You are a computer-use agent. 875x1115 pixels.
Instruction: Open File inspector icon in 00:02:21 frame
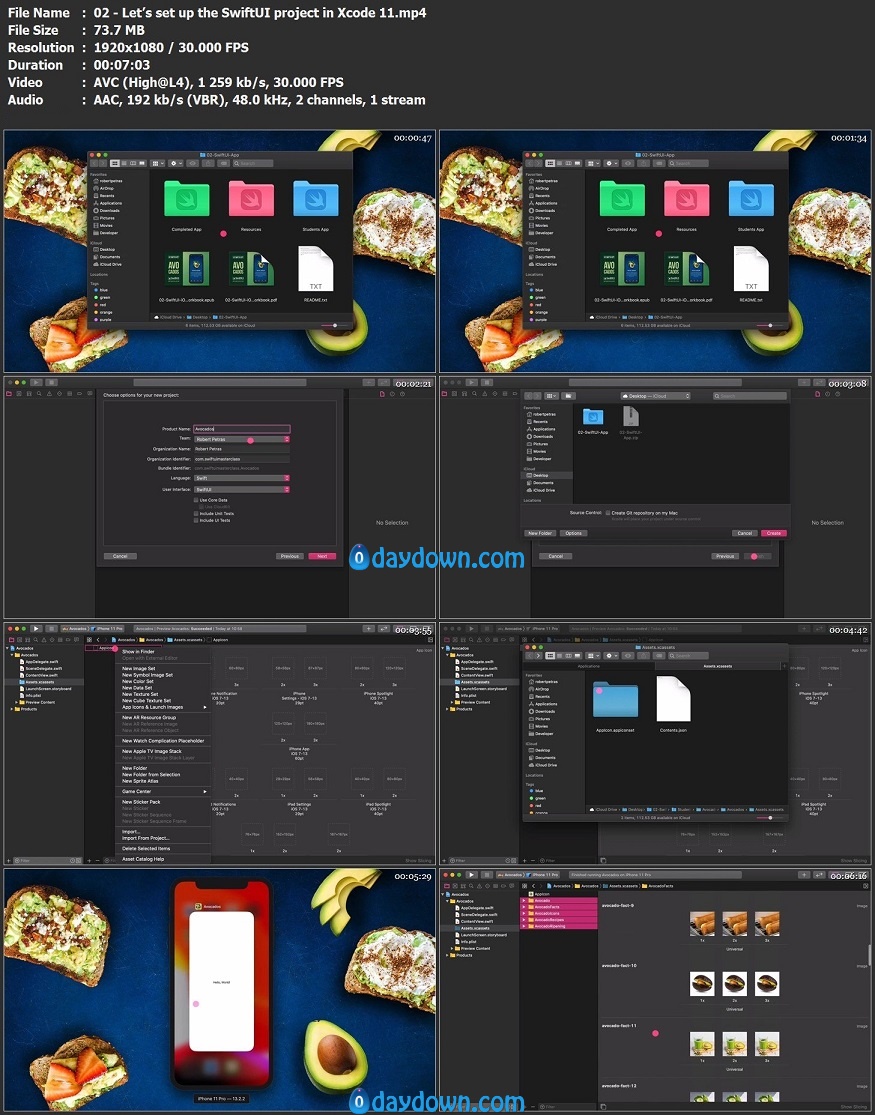[x=382, y=393]
